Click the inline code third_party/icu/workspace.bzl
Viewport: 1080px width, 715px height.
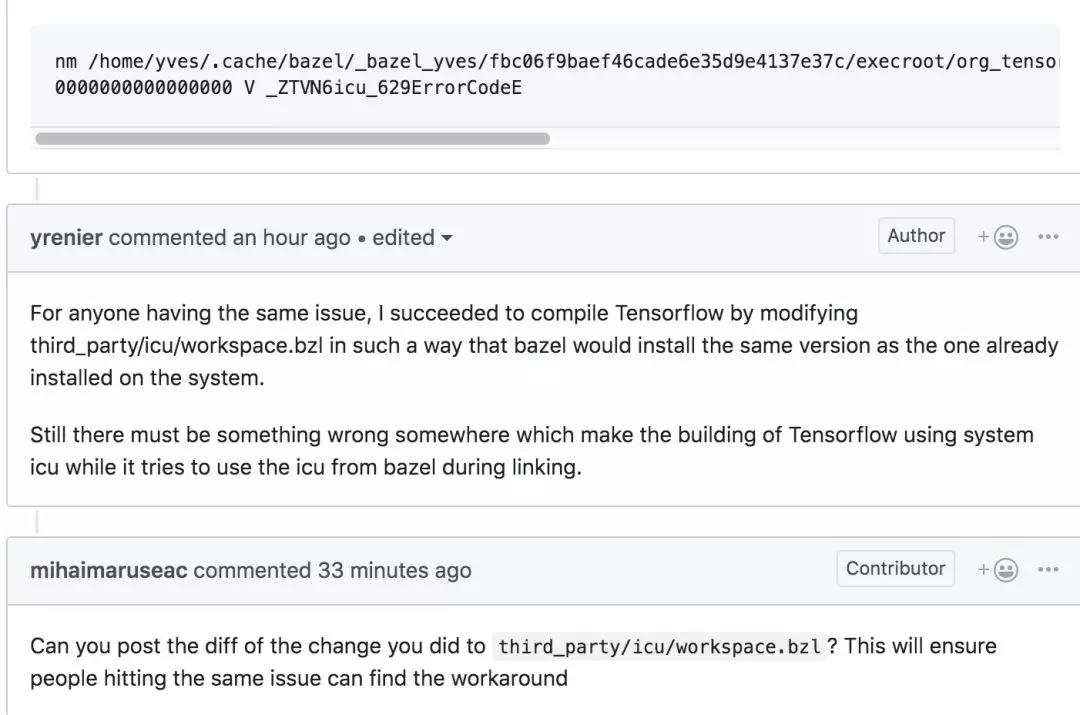(659, 646)
